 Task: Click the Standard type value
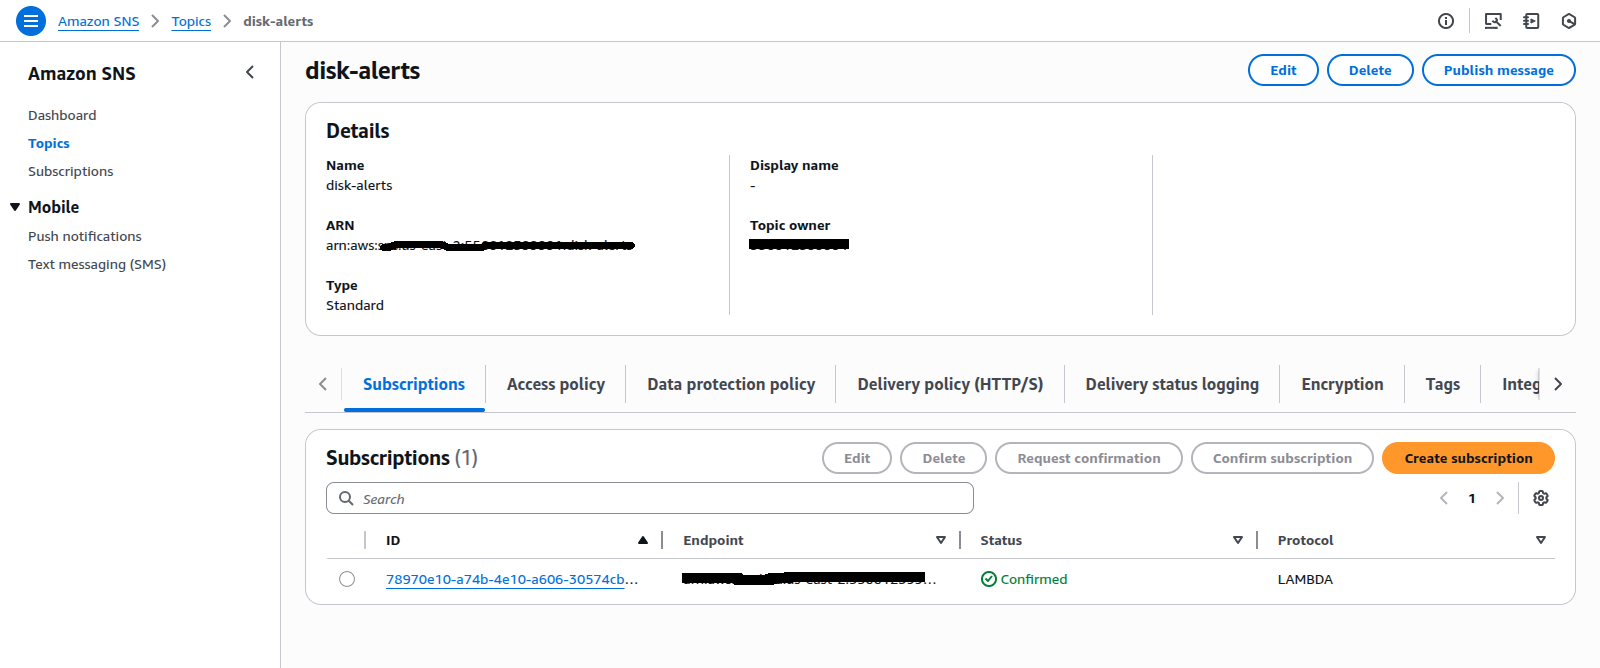point(355,305)
